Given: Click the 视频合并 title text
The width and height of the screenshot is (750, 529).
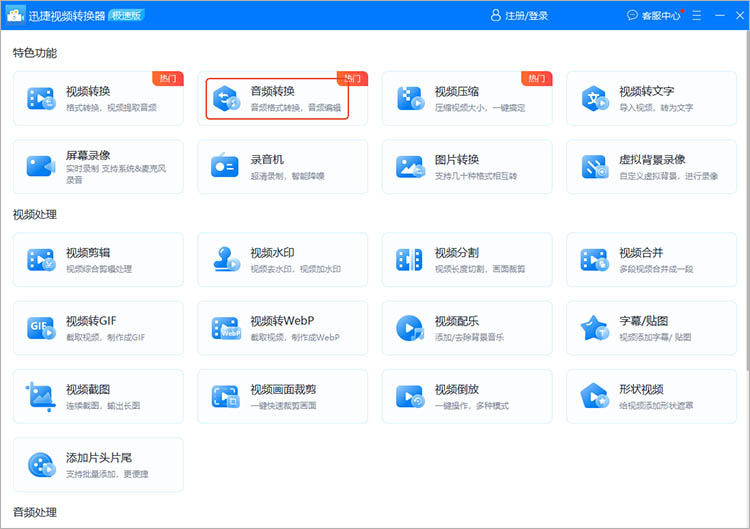Looking at the screenshot, I should coord(641,253).
